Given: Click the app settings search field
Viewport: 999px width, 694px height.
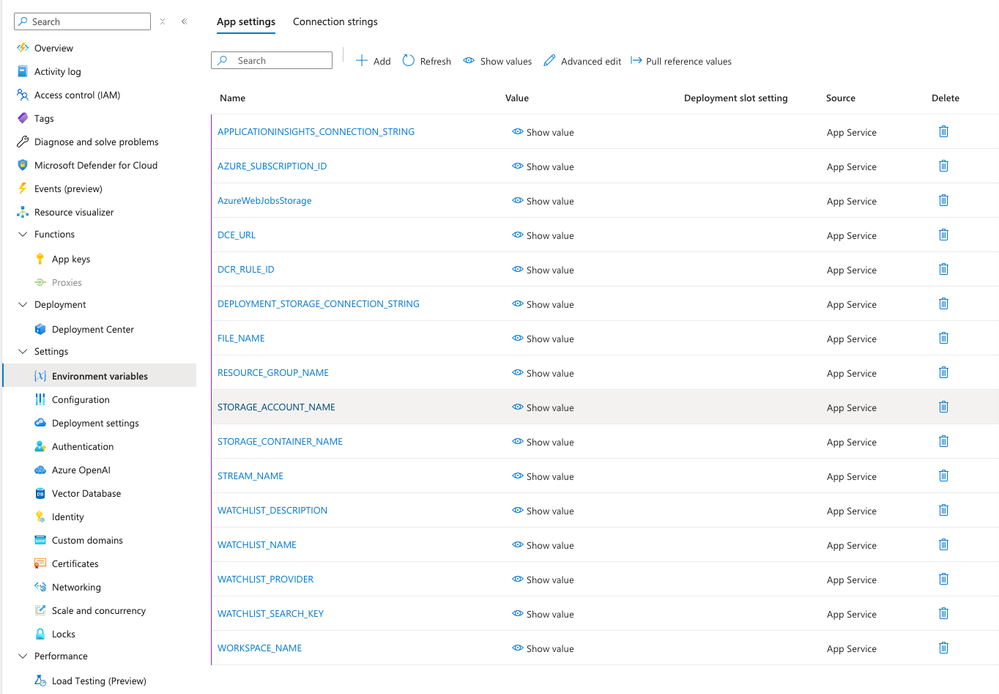Looking at the screenshot, I should pyautogui.click(x=271, y=61).
